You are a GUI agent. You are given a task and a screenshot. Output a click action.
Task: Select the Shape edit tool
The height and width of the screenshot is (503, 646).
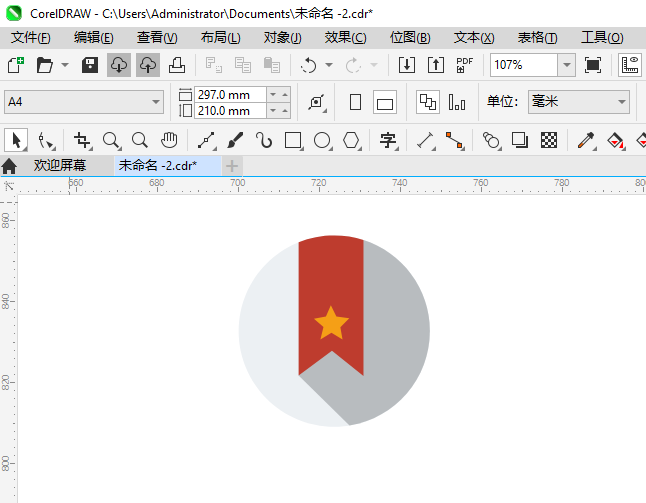[46, 140]
